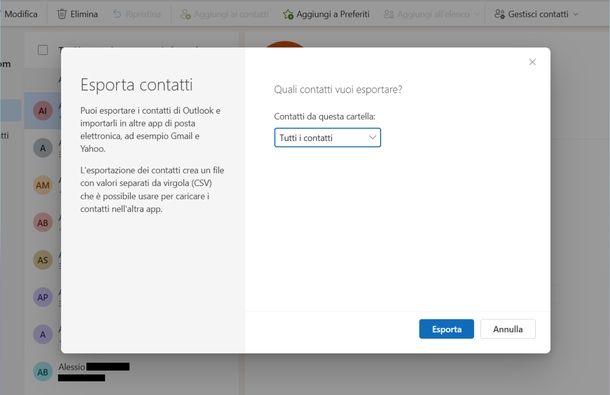
Task: Open the Tutti i contatti dropdown
Action: point(327,138)
